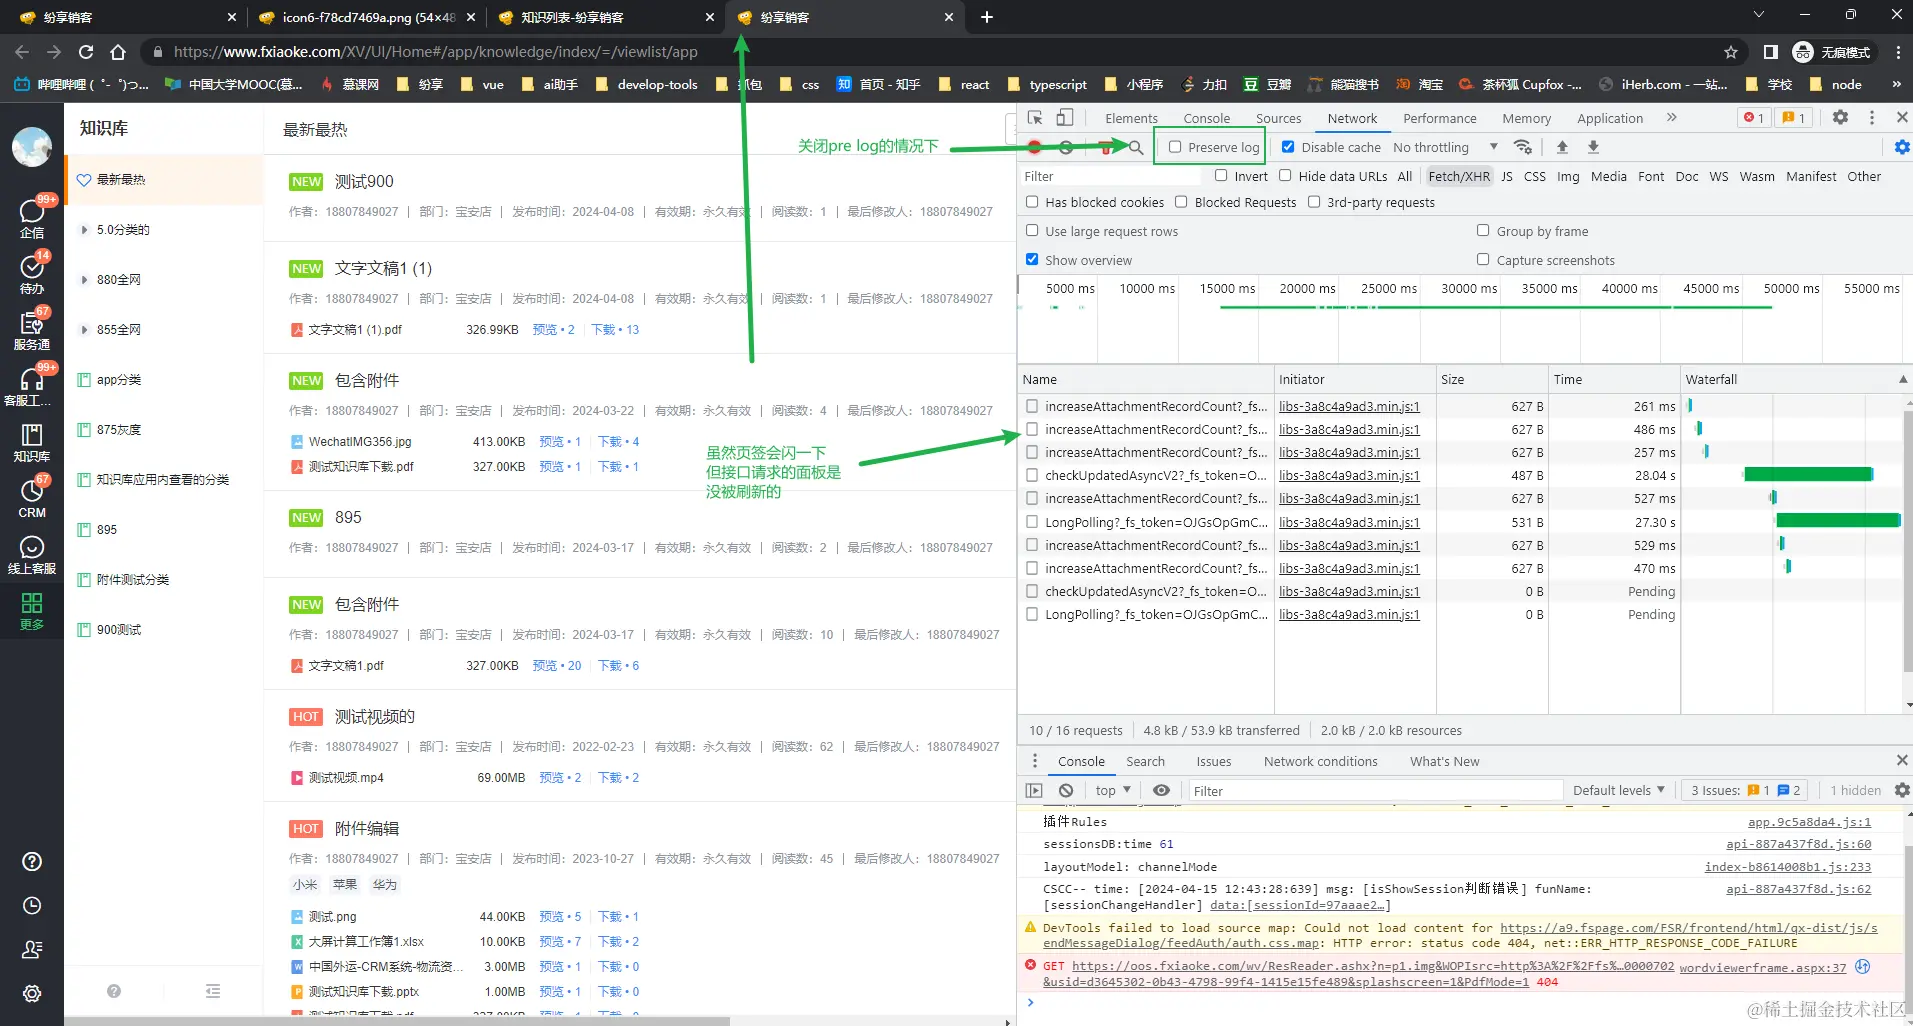Click the live expression eye icon
The height and width of the screenshot is (1026, 1913).
tap(1161, 790)
